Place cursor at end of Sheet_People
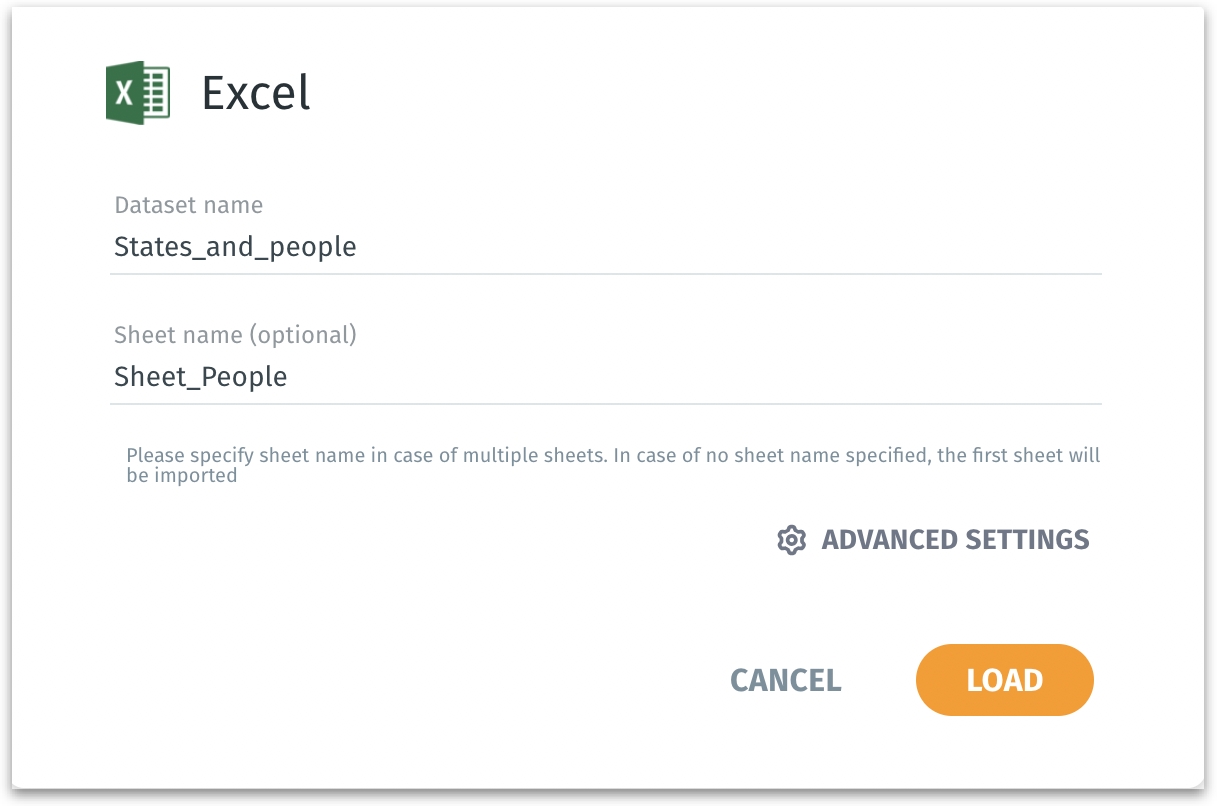This screenshot has width=1217, height=806. pos(289,377)
